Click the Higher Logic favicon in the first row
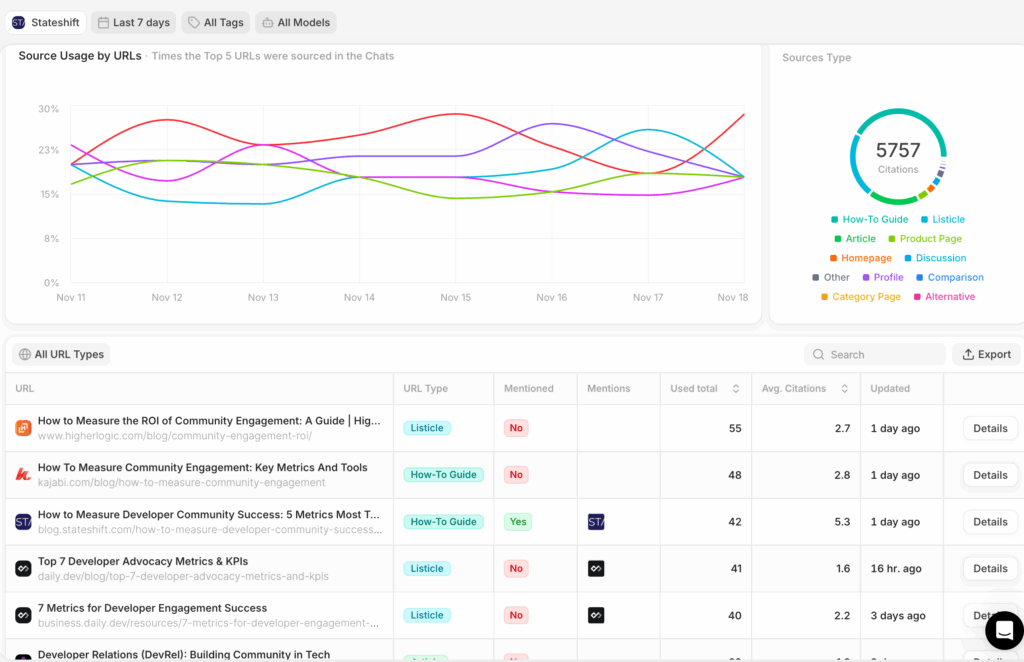 [x=22, y=427]
